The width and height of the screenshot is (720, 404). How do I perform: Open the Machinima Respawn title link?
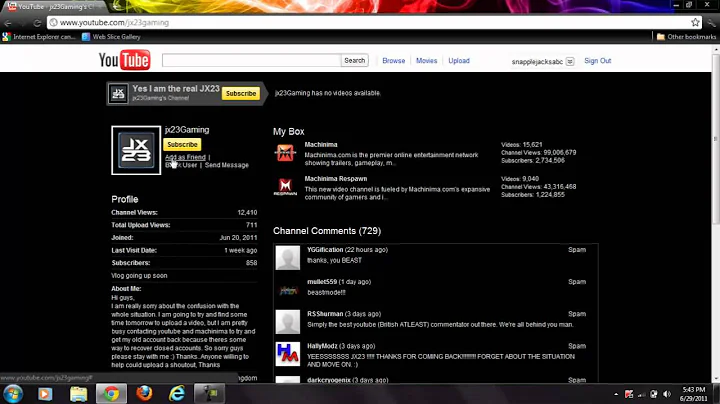tap(336, 179)
